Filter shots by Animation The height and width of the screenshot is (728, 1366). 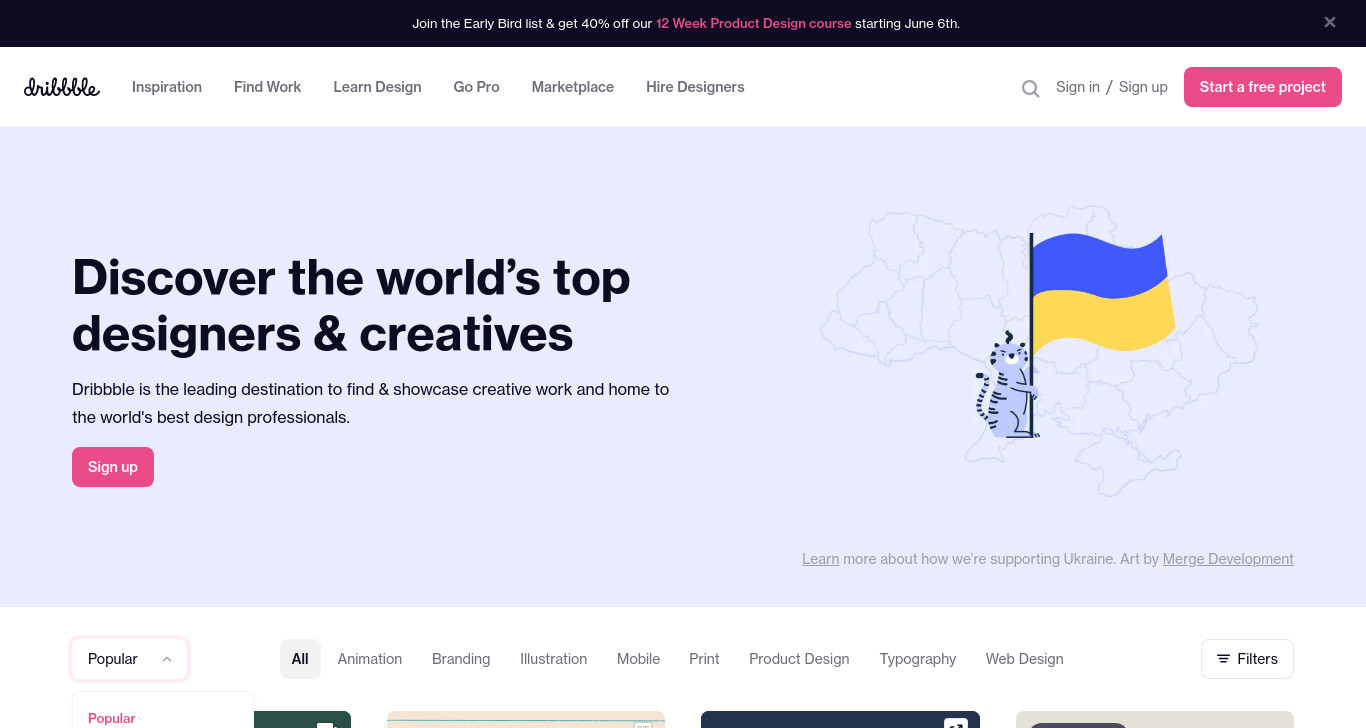pyautogui.click(x=370, y=659)
